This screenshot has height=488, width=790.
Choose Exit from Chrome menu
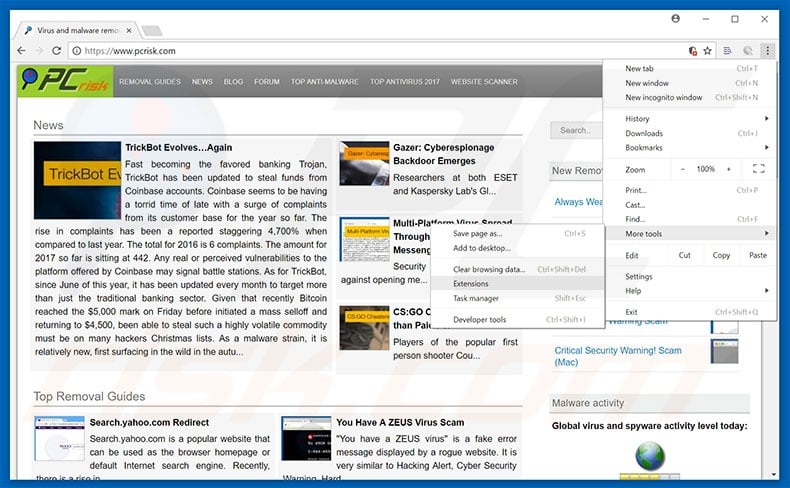(x=690, y=312)
